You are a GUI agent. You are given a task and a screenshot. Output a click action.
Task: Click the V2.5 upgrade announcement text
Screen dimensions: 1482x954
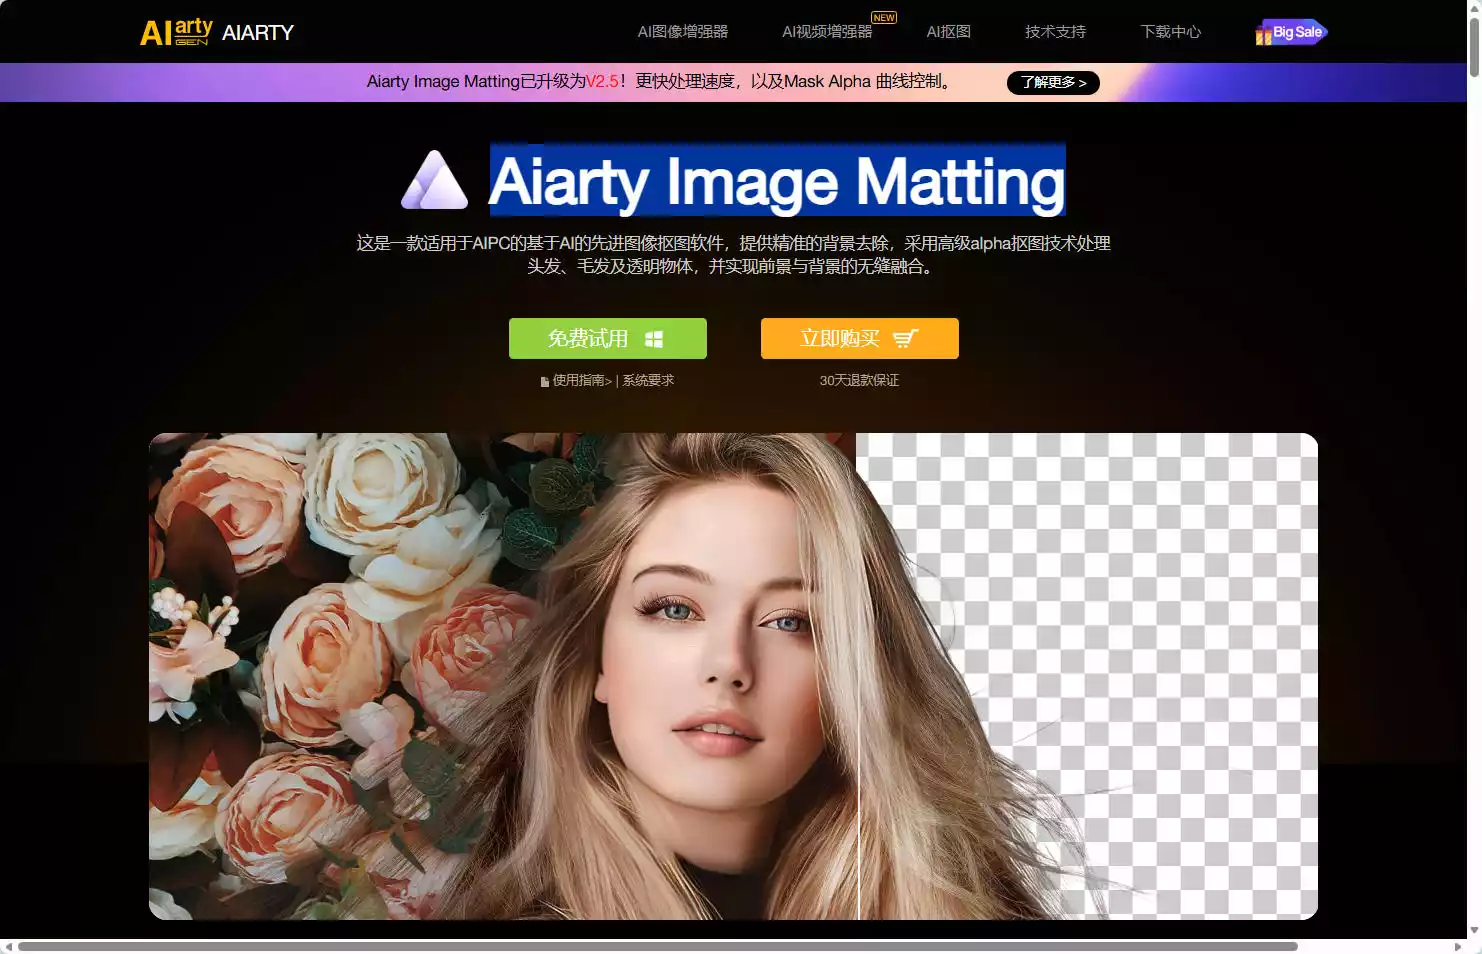pyautogui.click(x=660, y=81)
